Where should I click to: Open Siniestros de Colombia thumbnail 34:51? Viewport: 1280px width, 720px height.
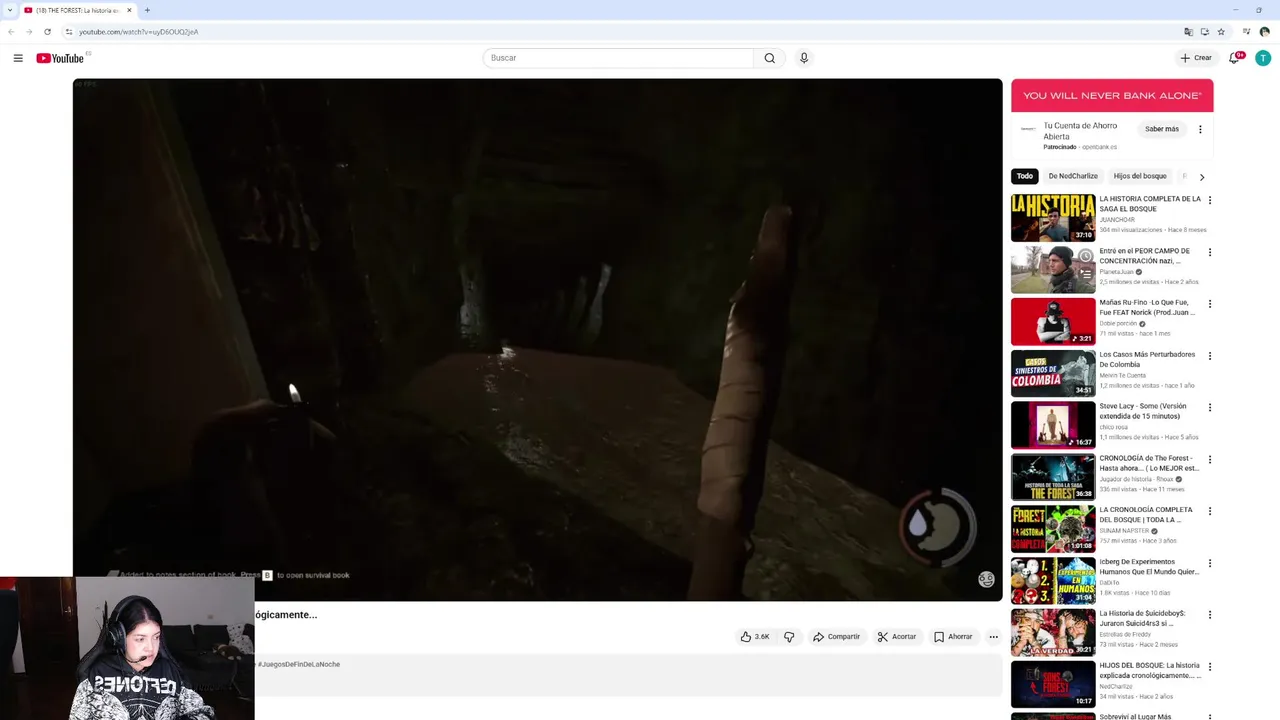point(1053,373)
